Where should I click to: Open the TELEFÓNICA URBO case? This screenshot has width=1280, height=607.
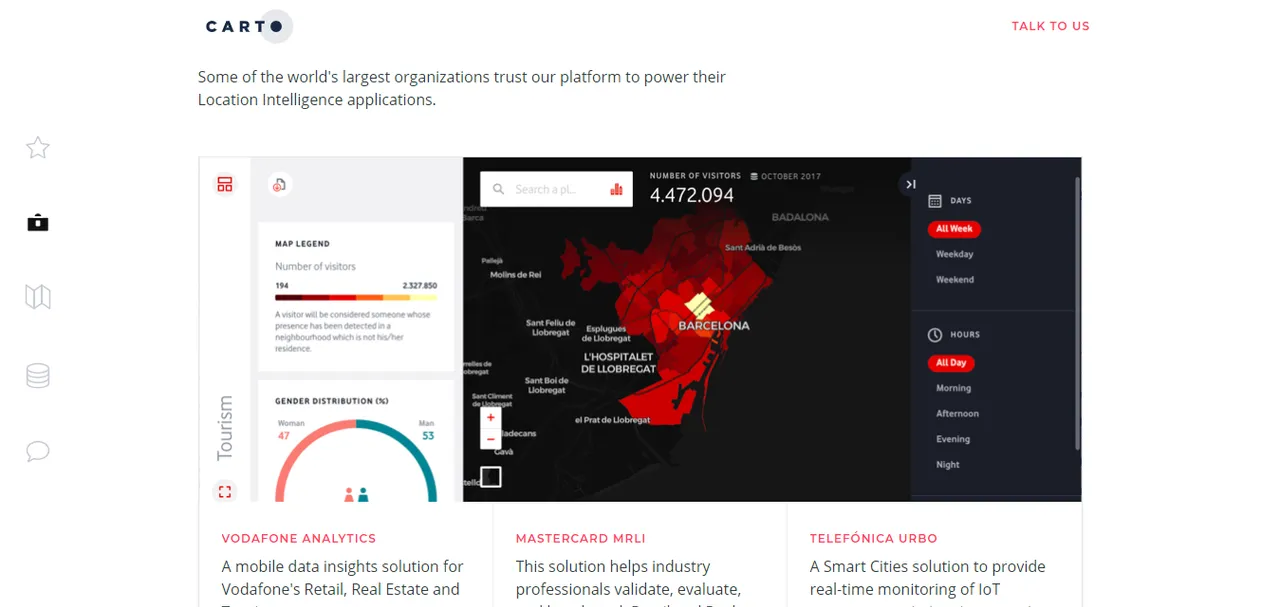(873, 538)
